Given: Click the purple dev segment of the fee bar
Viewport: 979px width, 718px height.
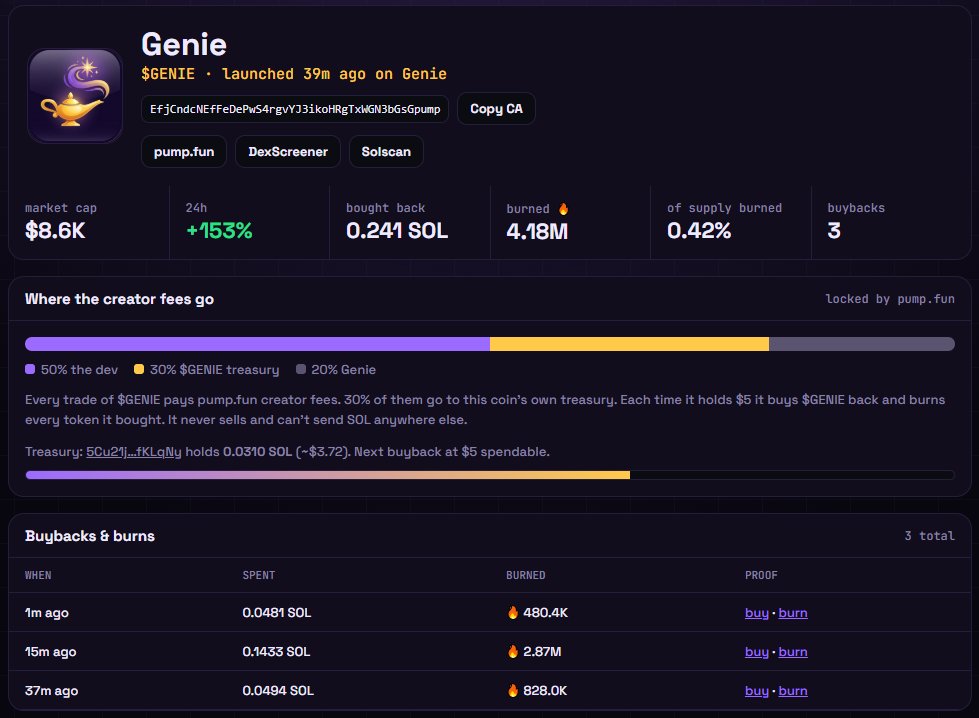Looking at the screenshot, I should click(x=257, y=344).
